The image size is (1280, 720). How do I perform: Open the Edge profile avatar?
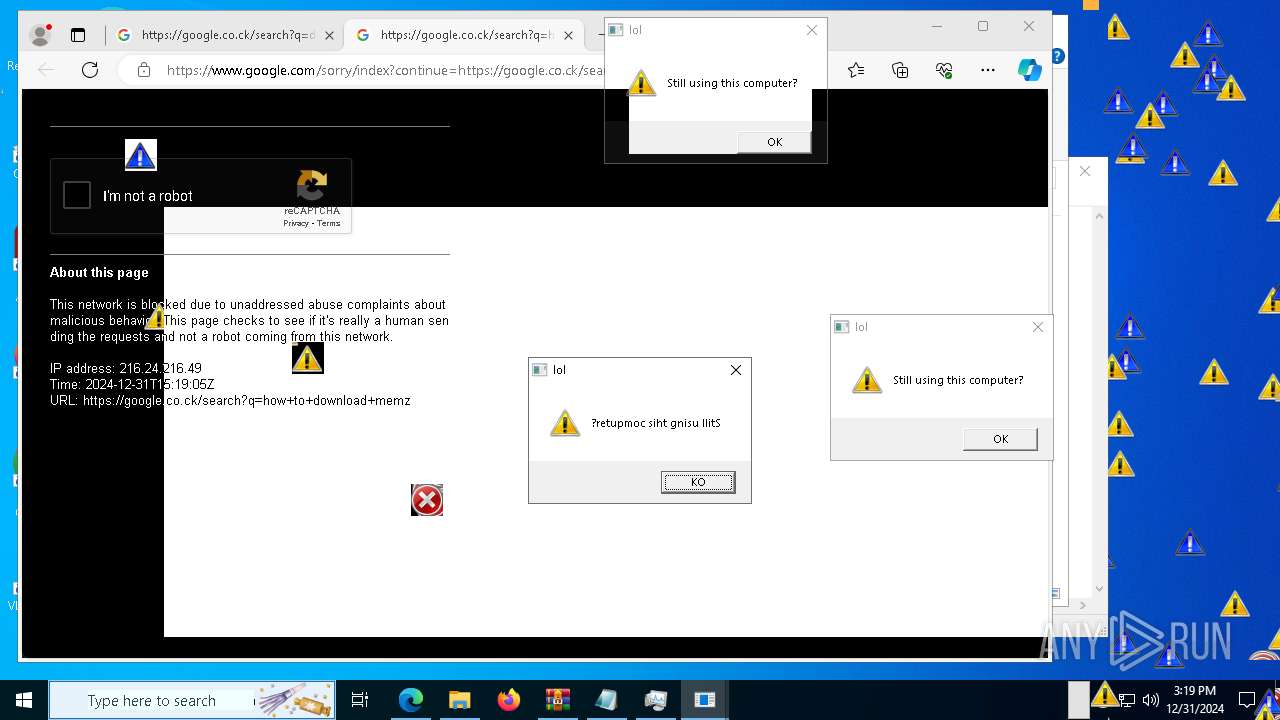[x=40, y=35]
